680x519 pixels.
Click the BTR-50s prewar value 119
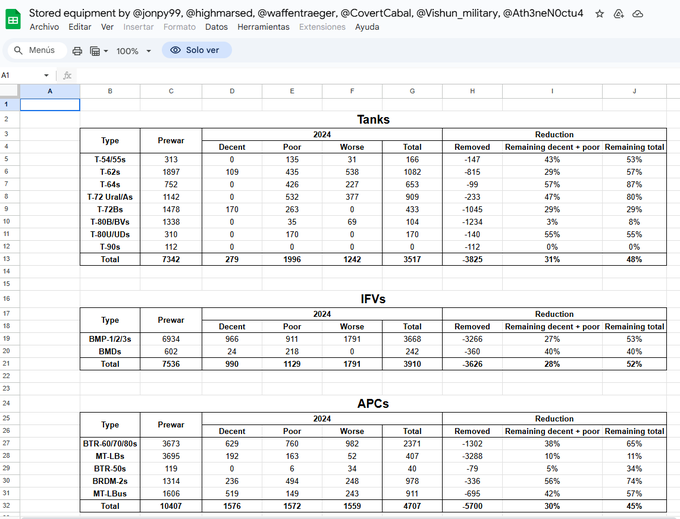pos(171,469)
